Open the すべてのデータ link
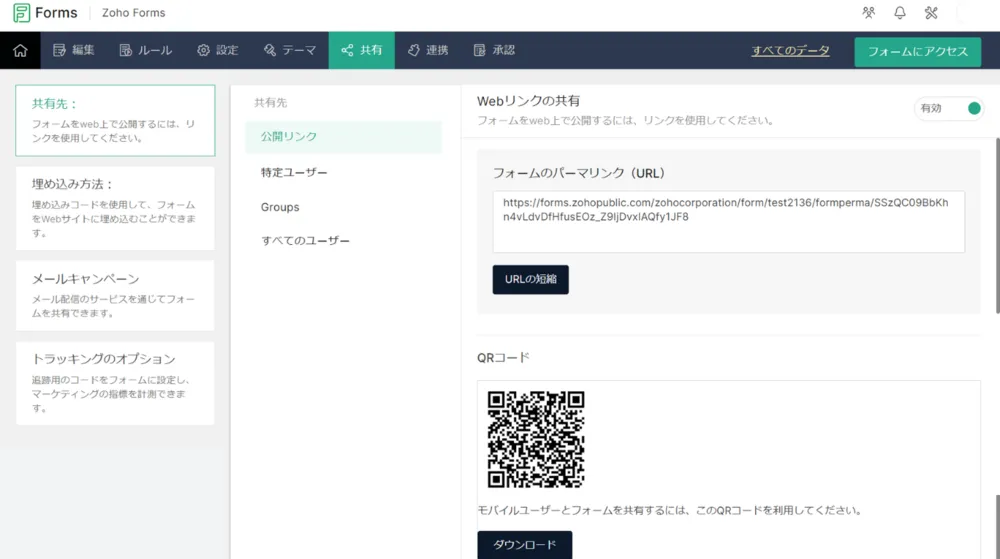The width and height of the screenshot is (1000, 559). click(790, 51)
